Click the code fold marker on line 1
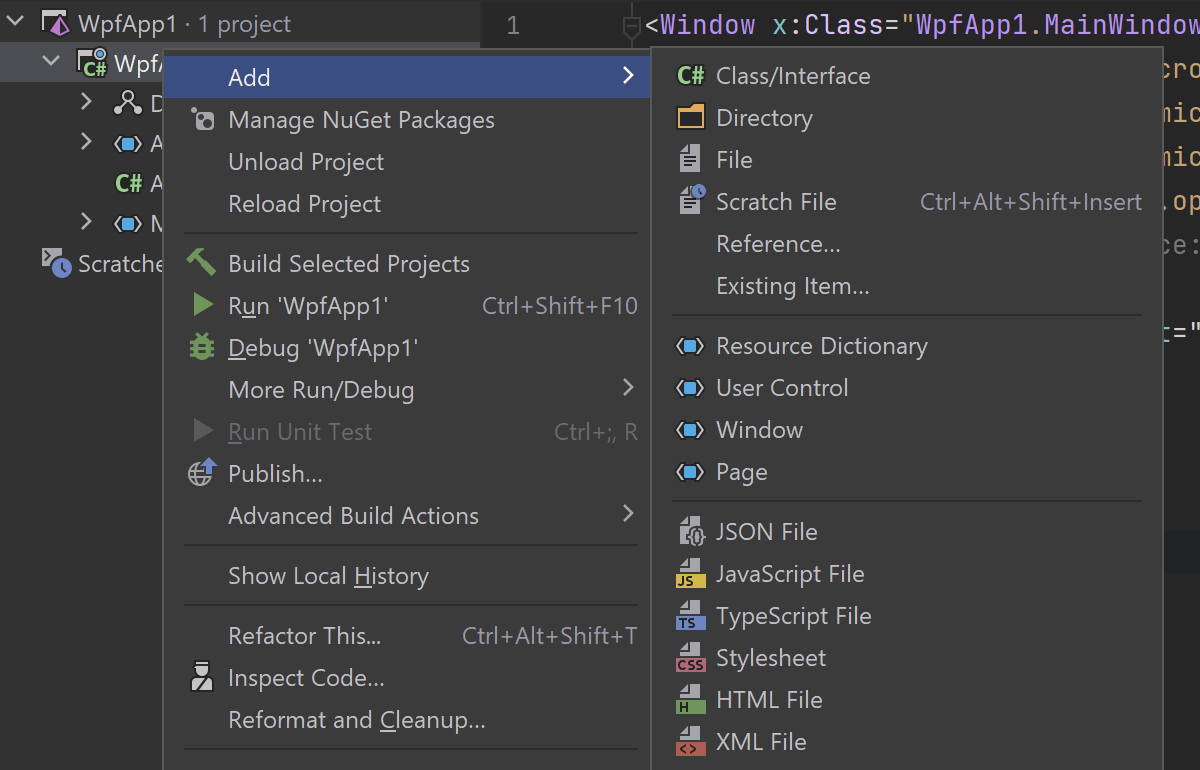Image resolution: width=1200 pixels, height=770 pixels. [x=631, y=26]
